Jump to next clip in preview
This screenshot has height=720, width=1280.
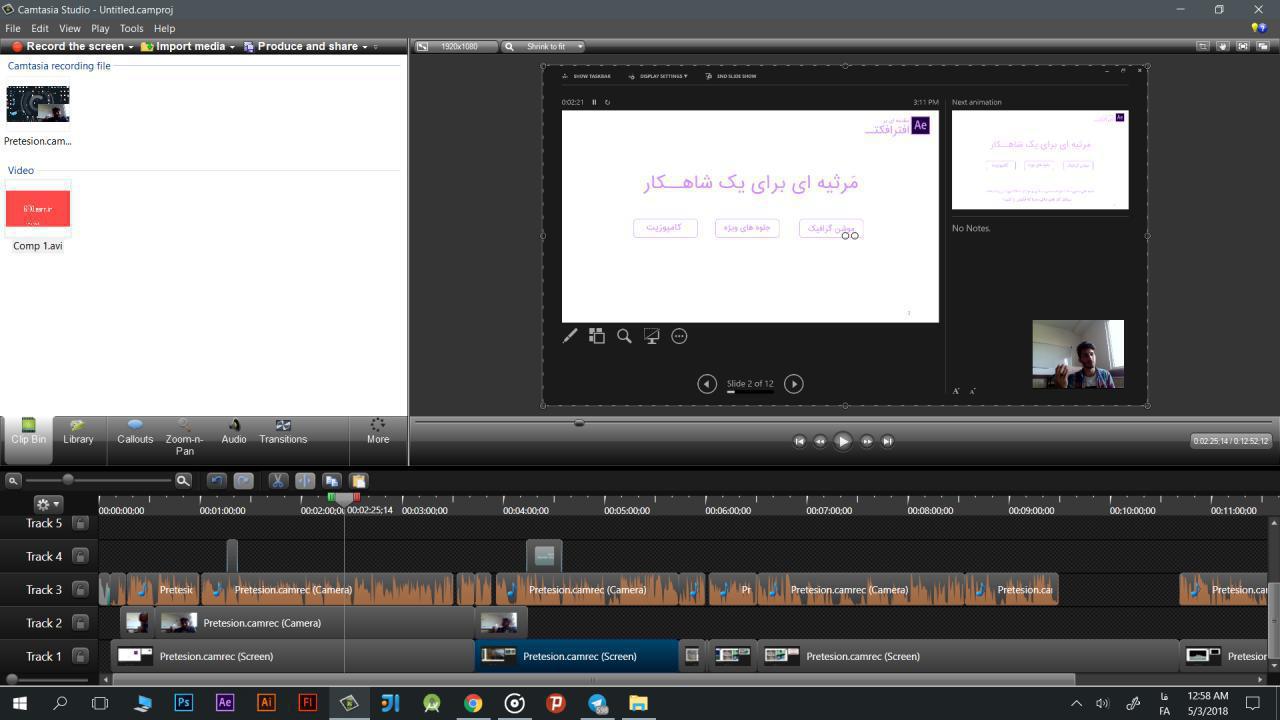pos(887,441)
